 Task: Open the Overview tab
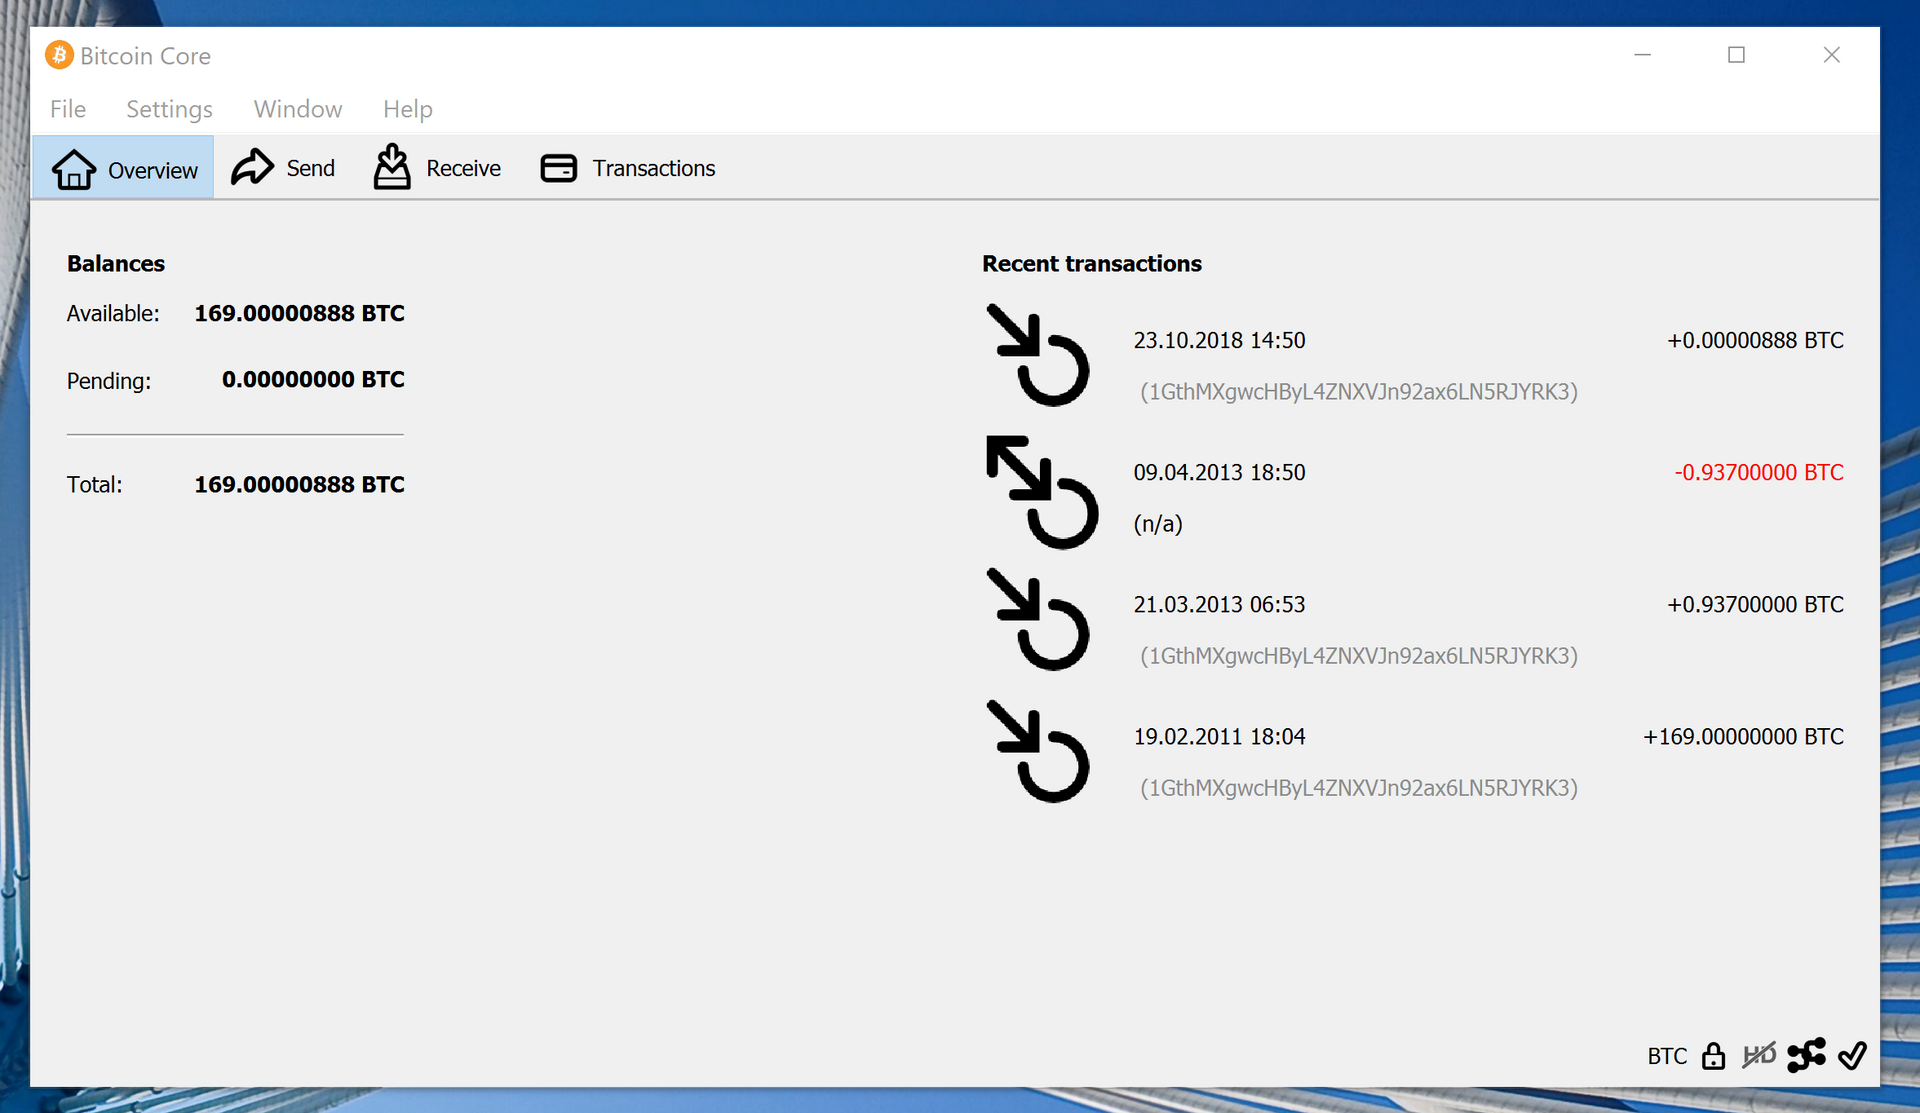[124, 169]
